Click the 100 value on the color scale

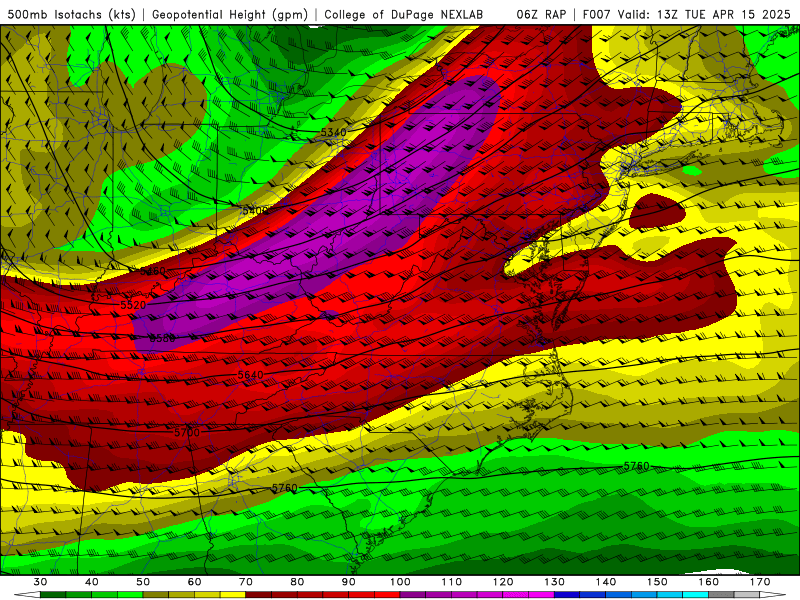401,582
